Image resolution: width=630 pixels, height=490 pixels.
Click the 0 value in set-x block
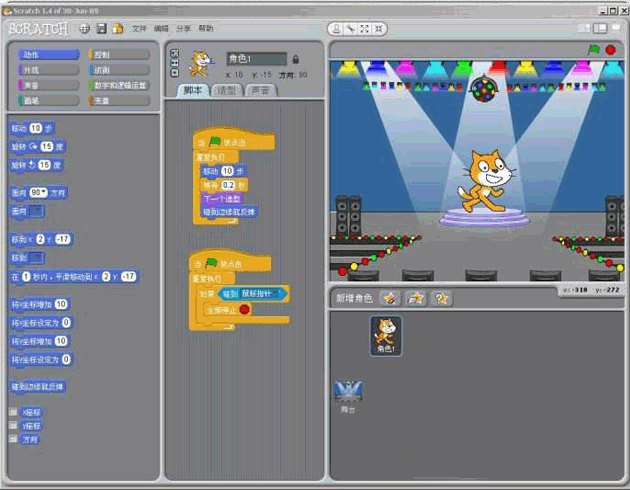point(66,323)
